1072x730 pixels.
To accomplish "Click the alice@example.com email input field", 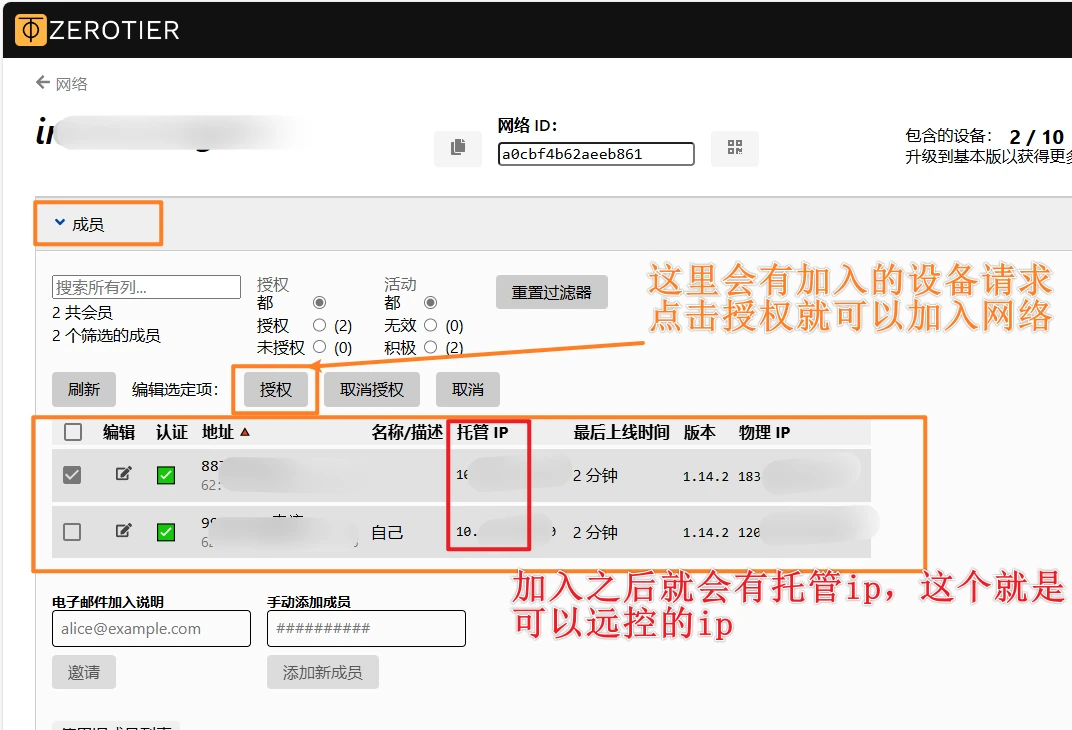I will (x=151, y=629).
